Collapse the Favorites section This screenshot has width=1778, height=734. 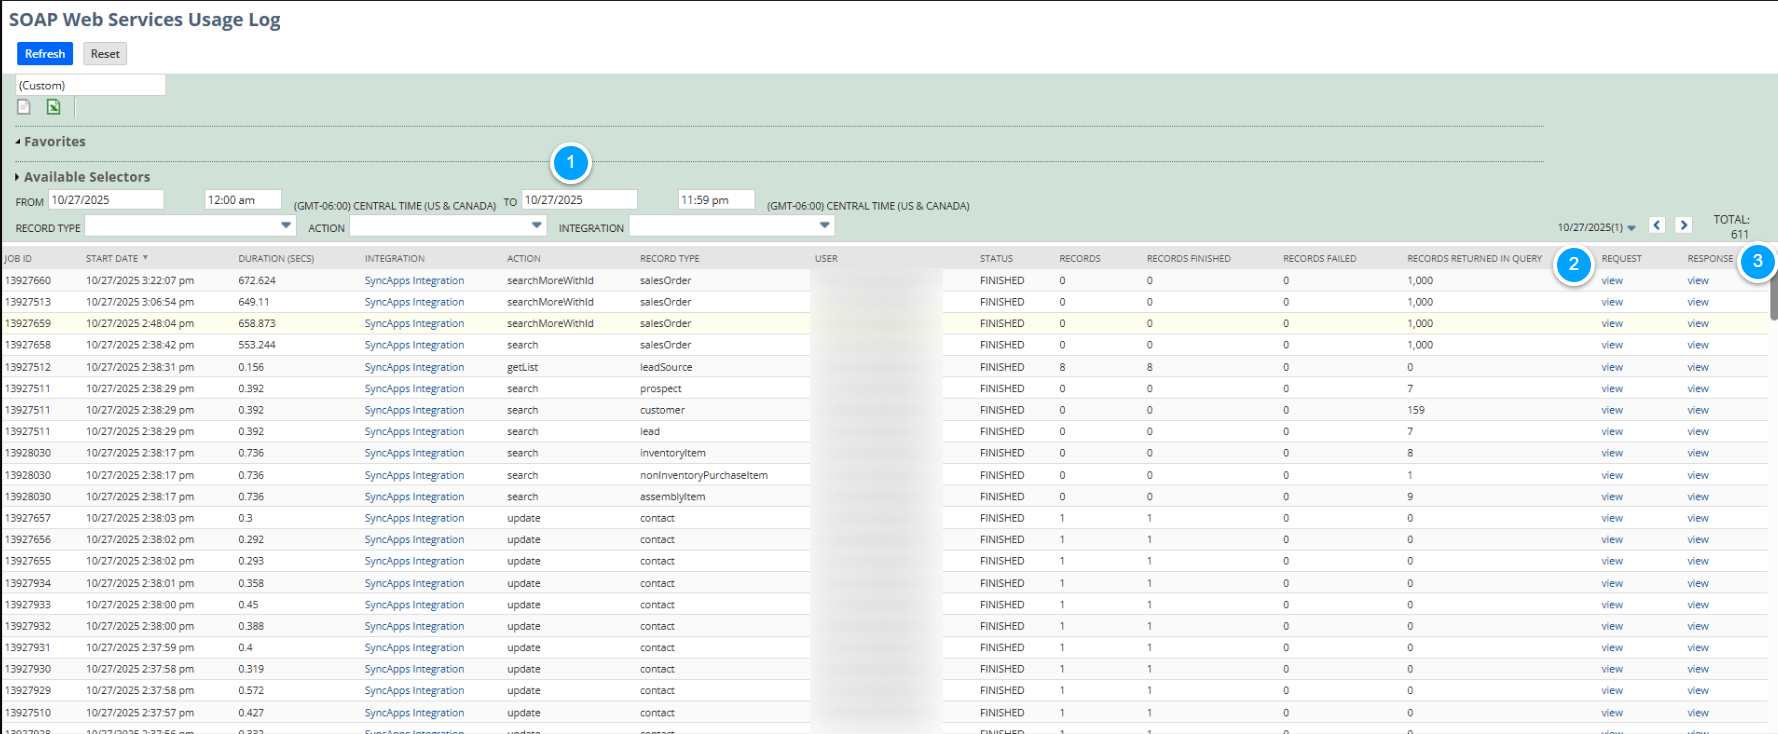(54, 142)
